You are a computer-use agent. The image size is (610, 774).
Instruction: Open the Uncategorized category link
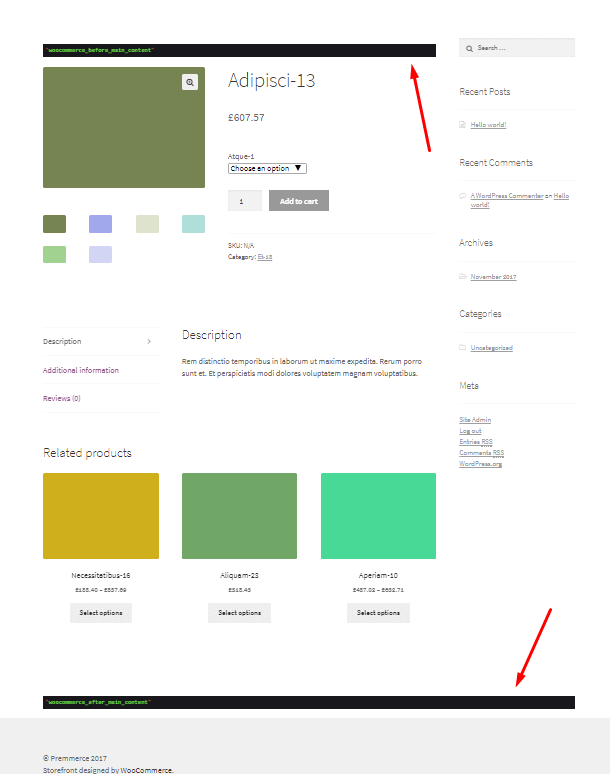click(x=492, y=348)
